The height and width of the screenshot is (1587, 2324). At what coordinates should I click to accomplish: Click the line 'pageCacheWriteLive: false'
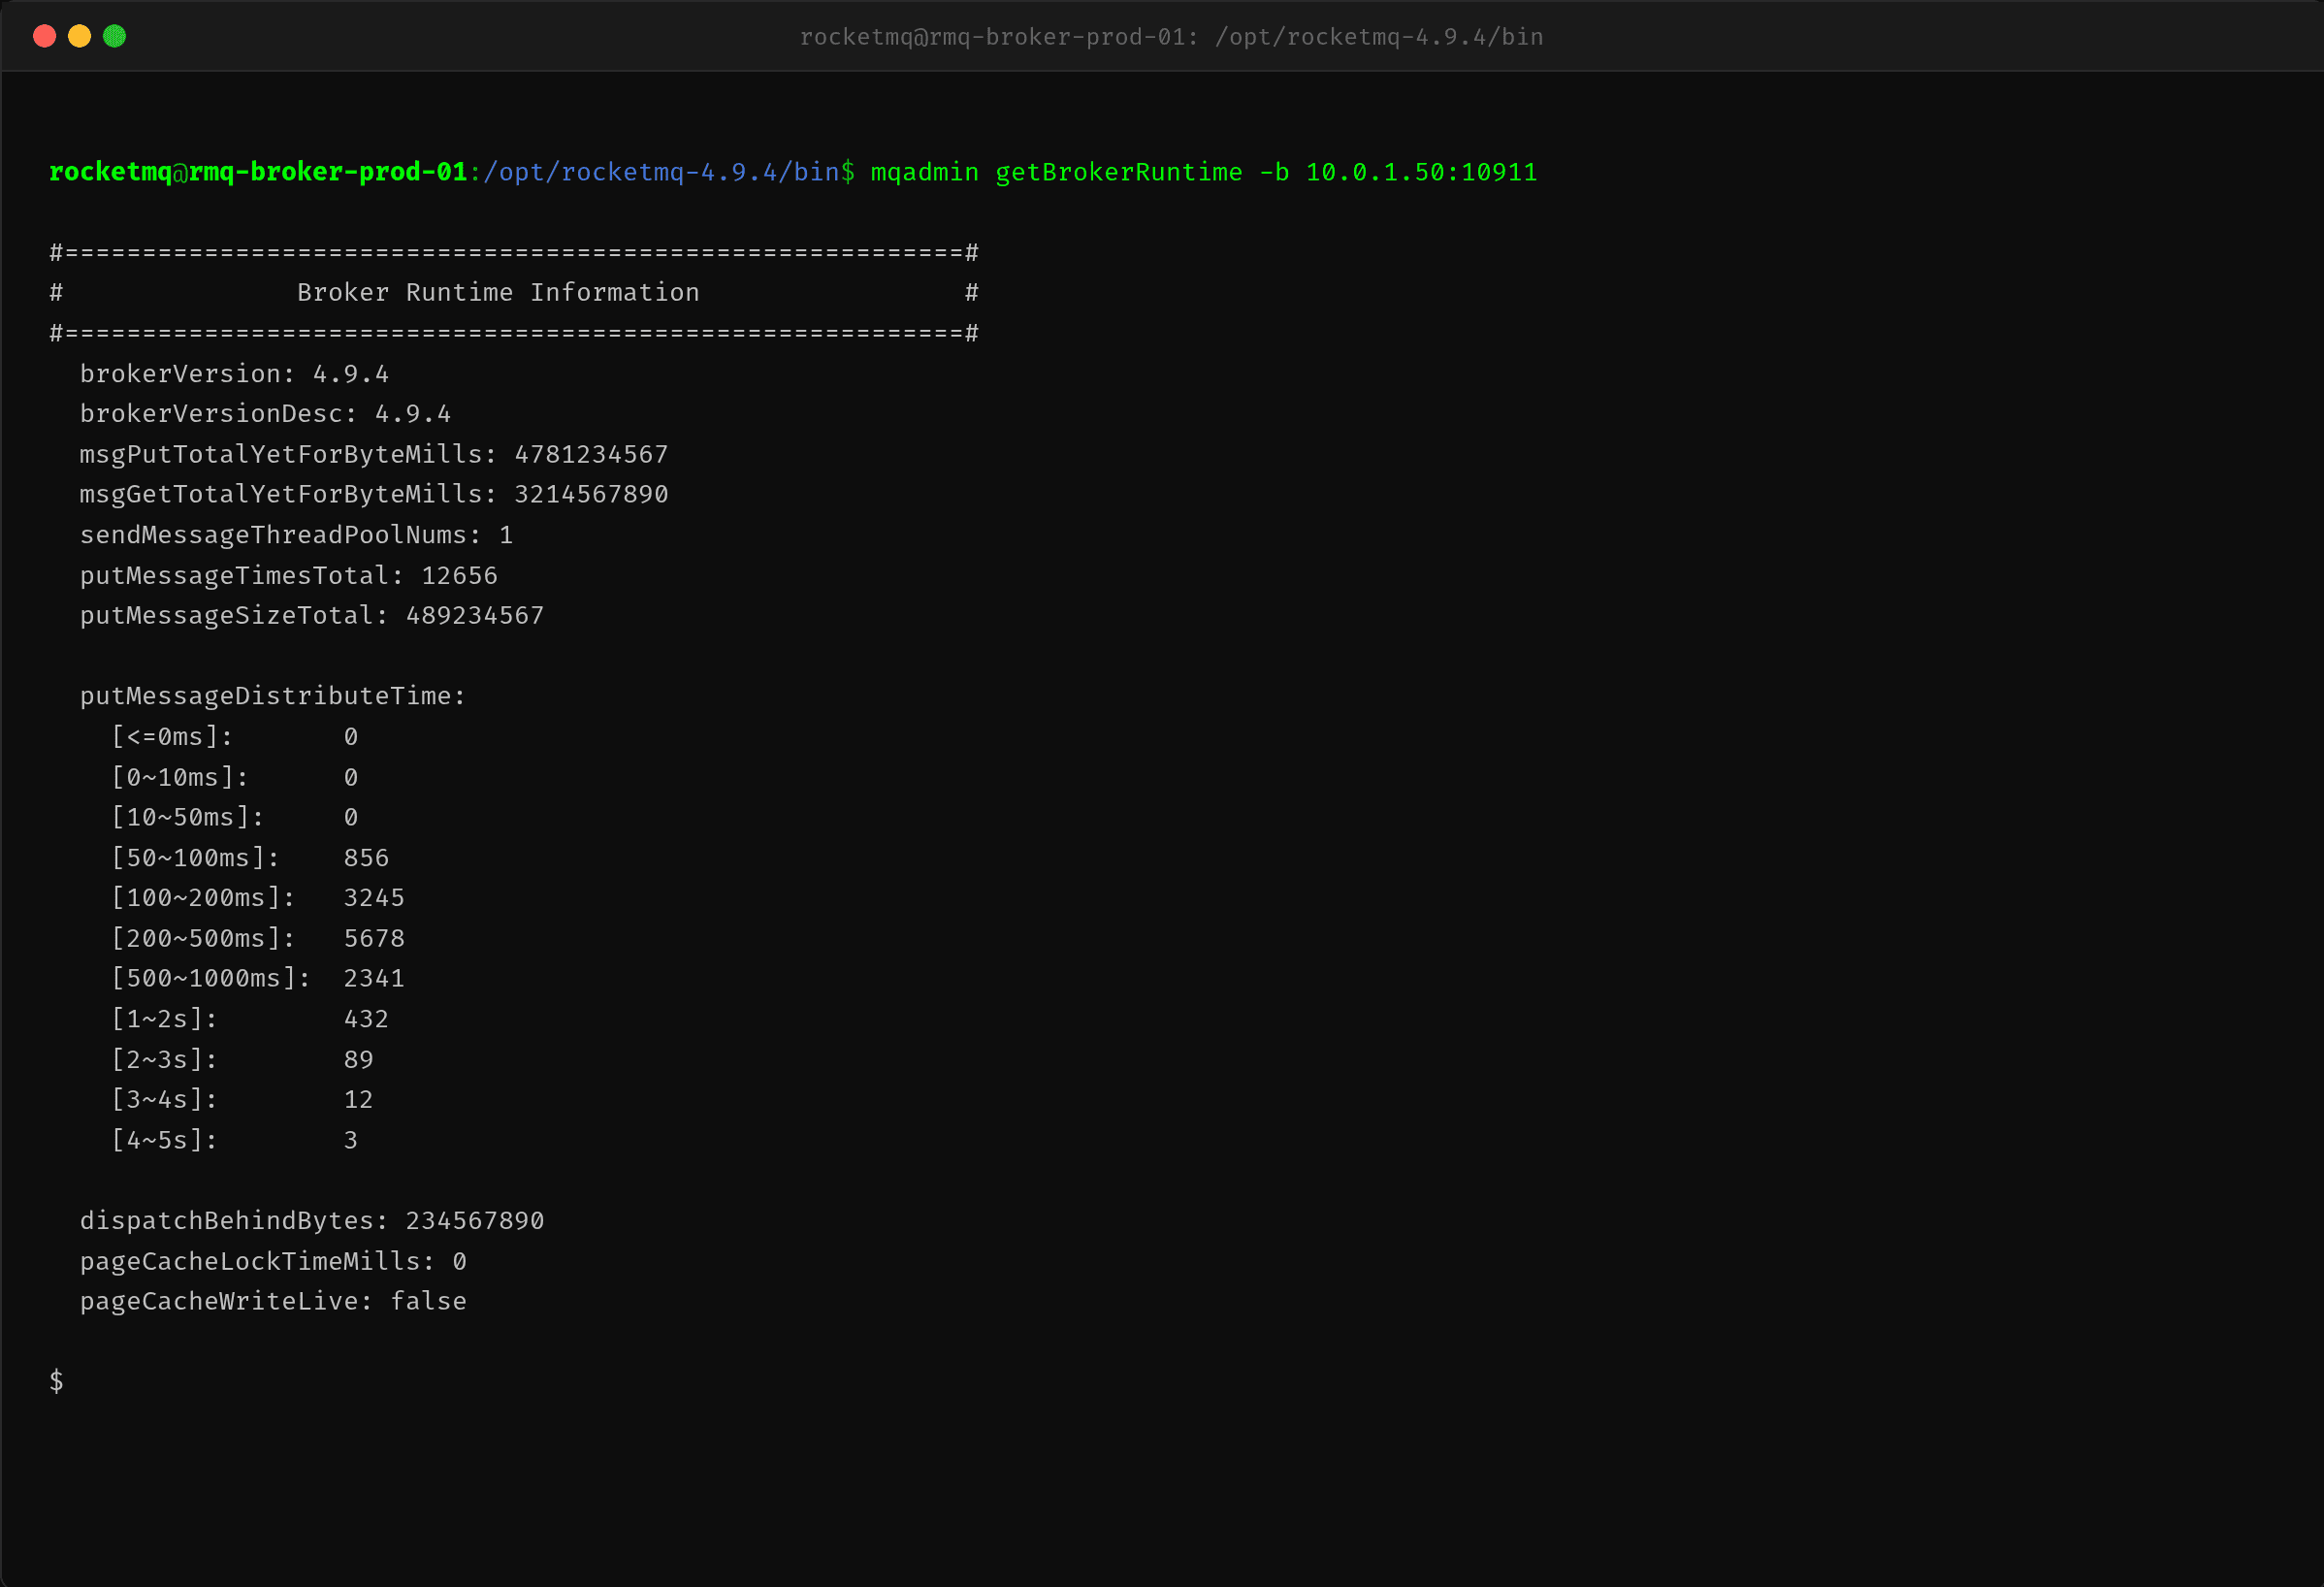click(273, 1302)
